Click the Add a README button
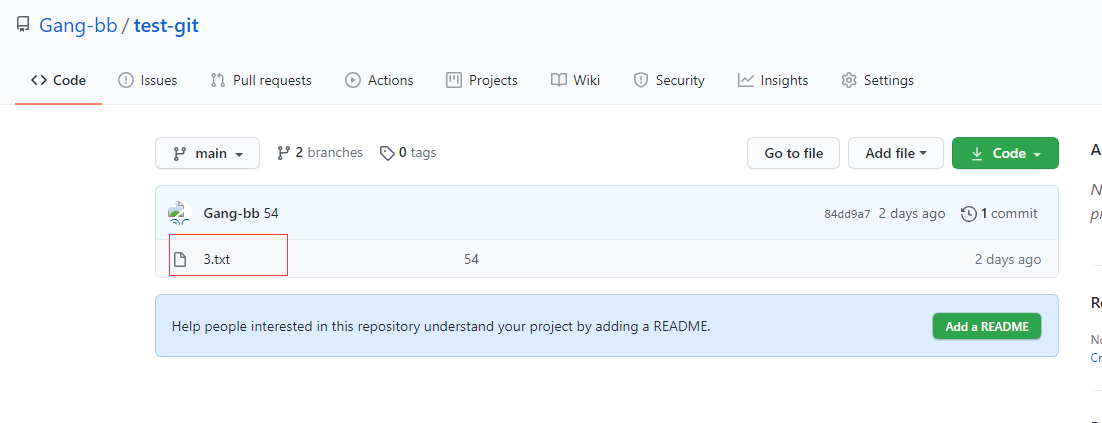The width and height of the screenshot is (1102, 423). 987,327
